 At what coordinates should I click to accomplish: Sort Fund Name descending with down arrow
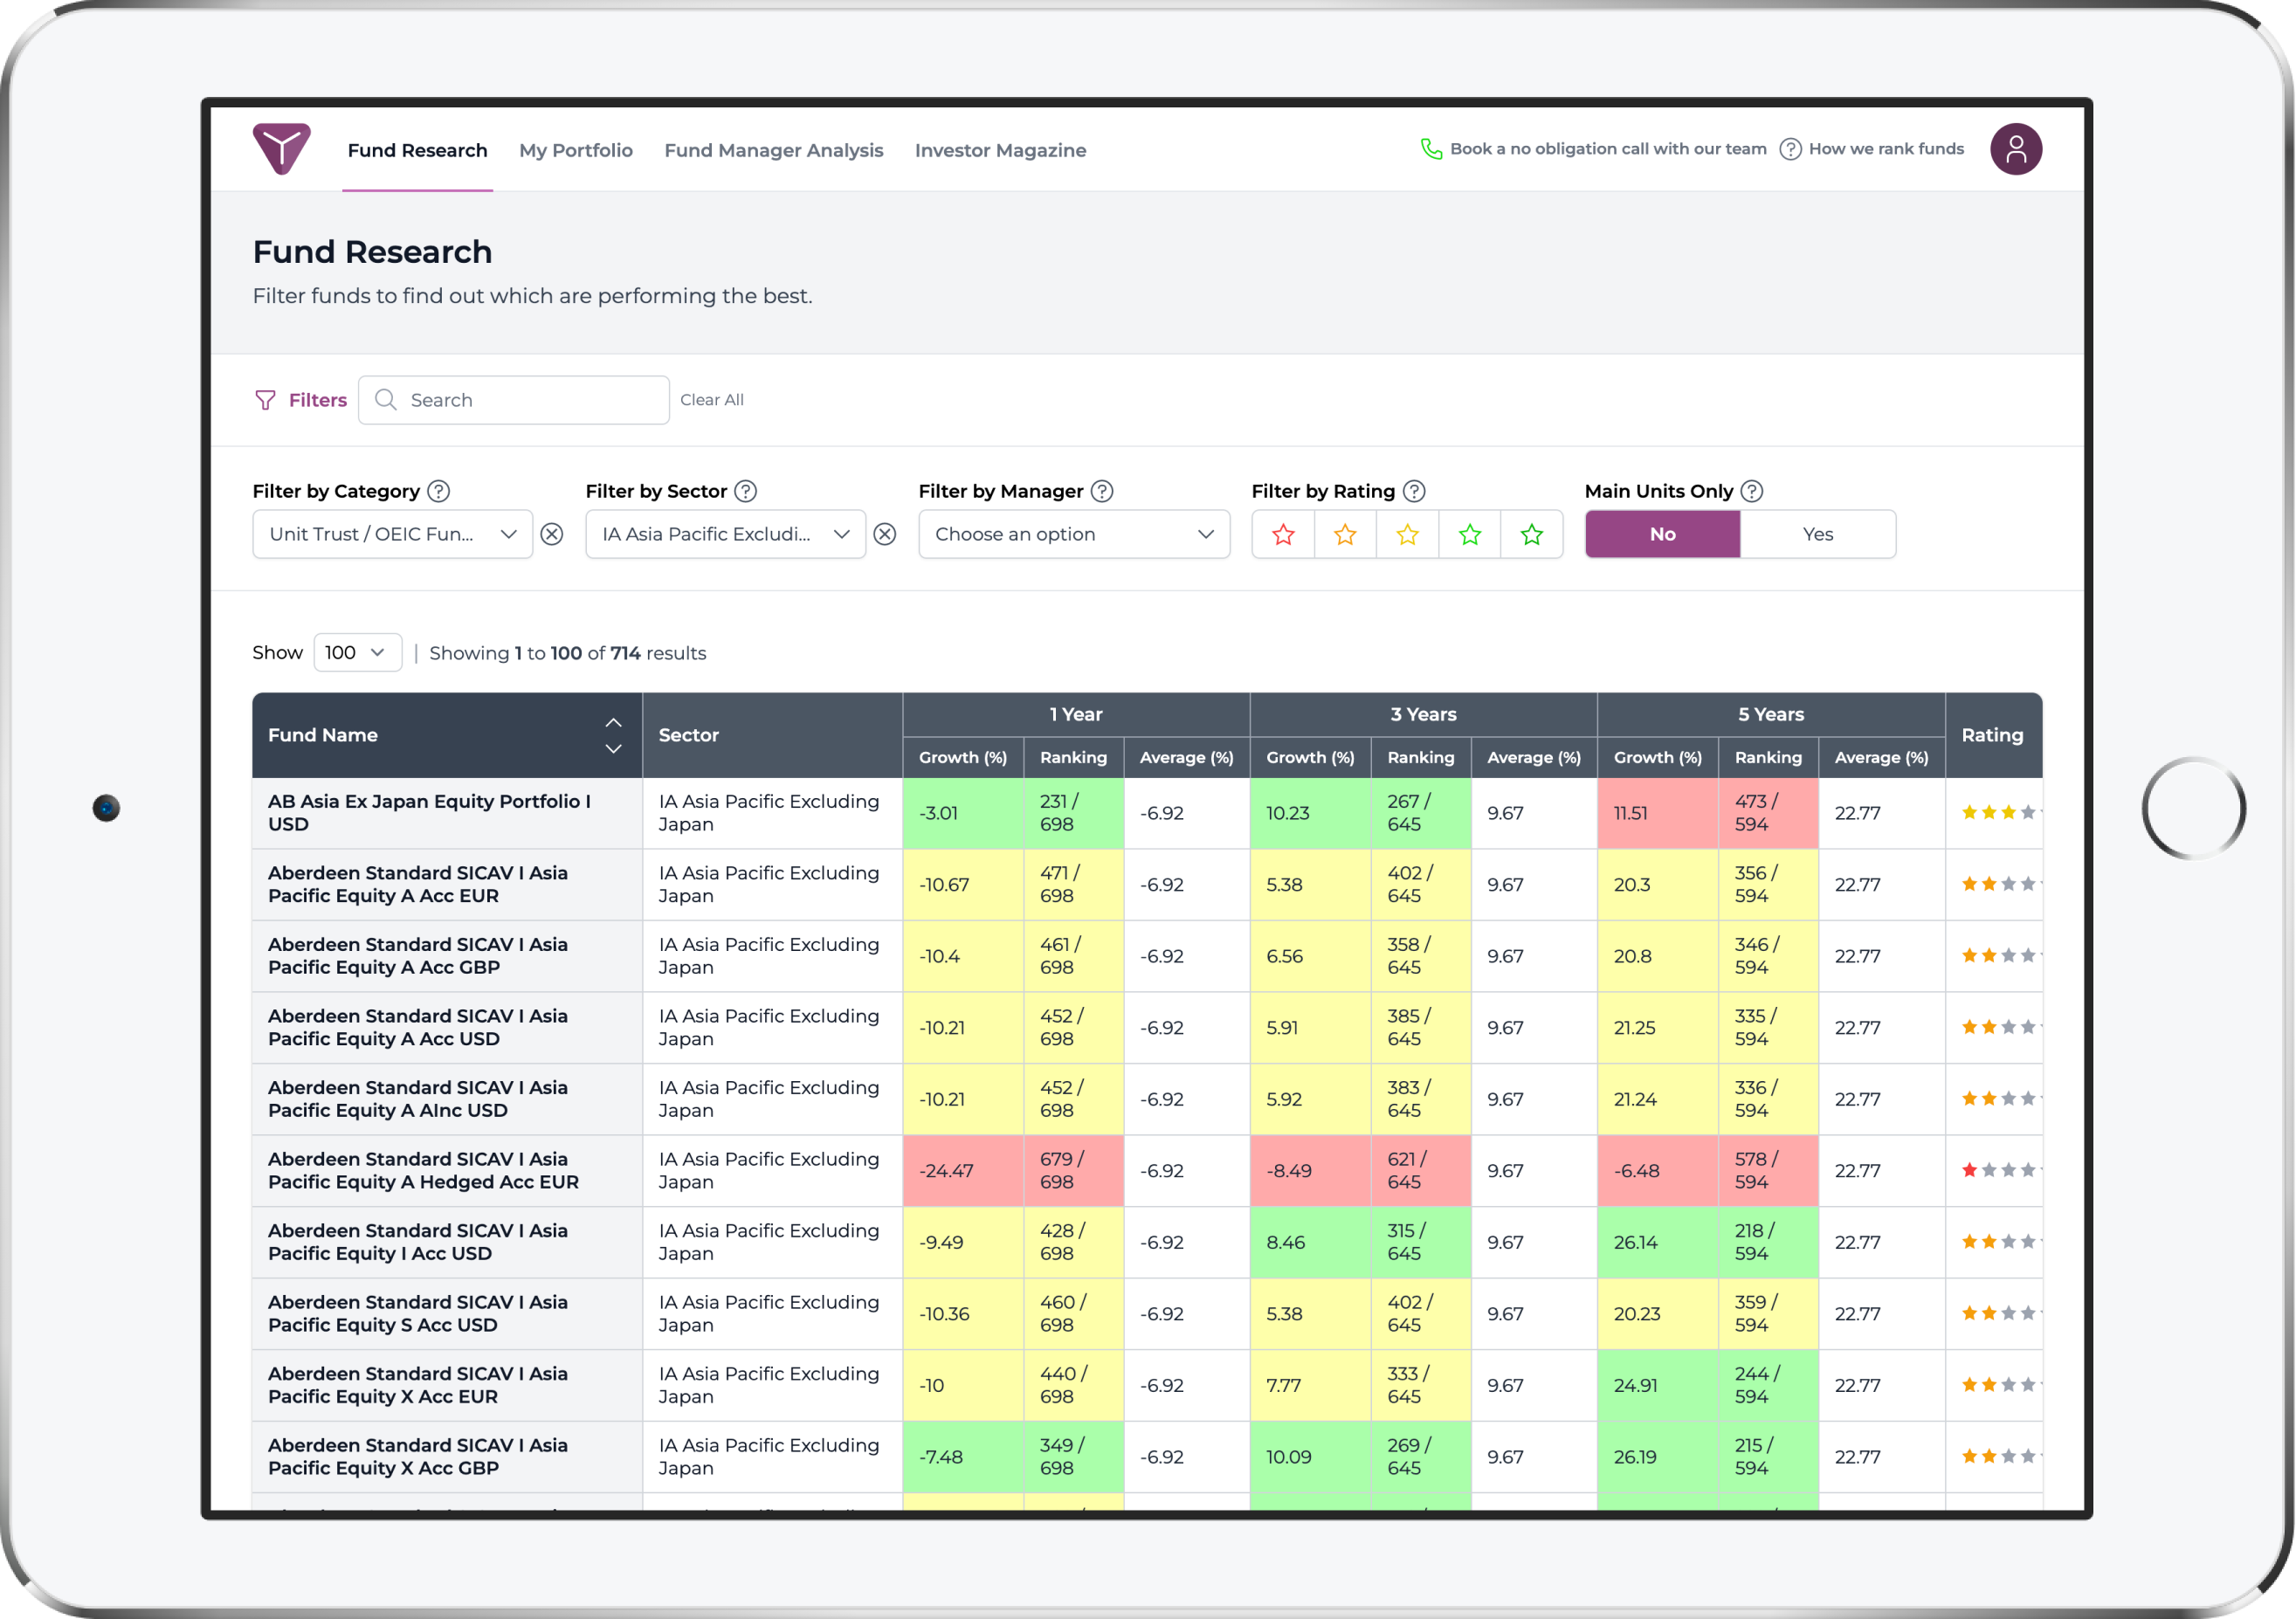click(613, 749)
